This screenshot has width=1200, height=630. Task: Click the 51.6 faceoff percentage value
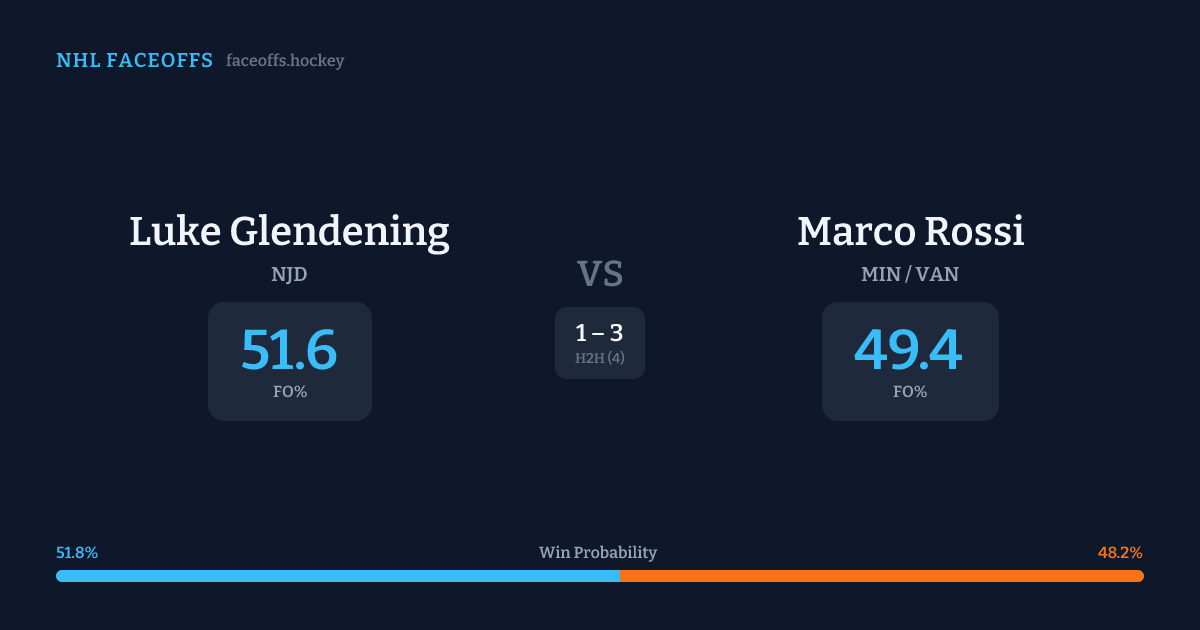[x=289, y=350]
